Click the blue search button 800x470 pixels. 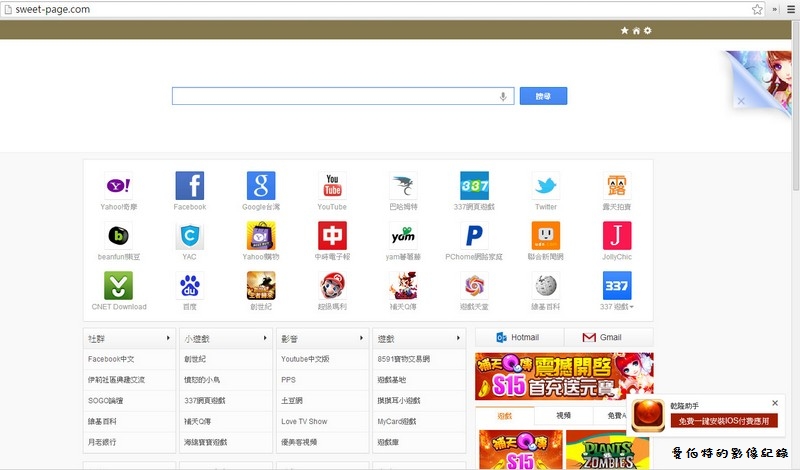pos(543,96)
